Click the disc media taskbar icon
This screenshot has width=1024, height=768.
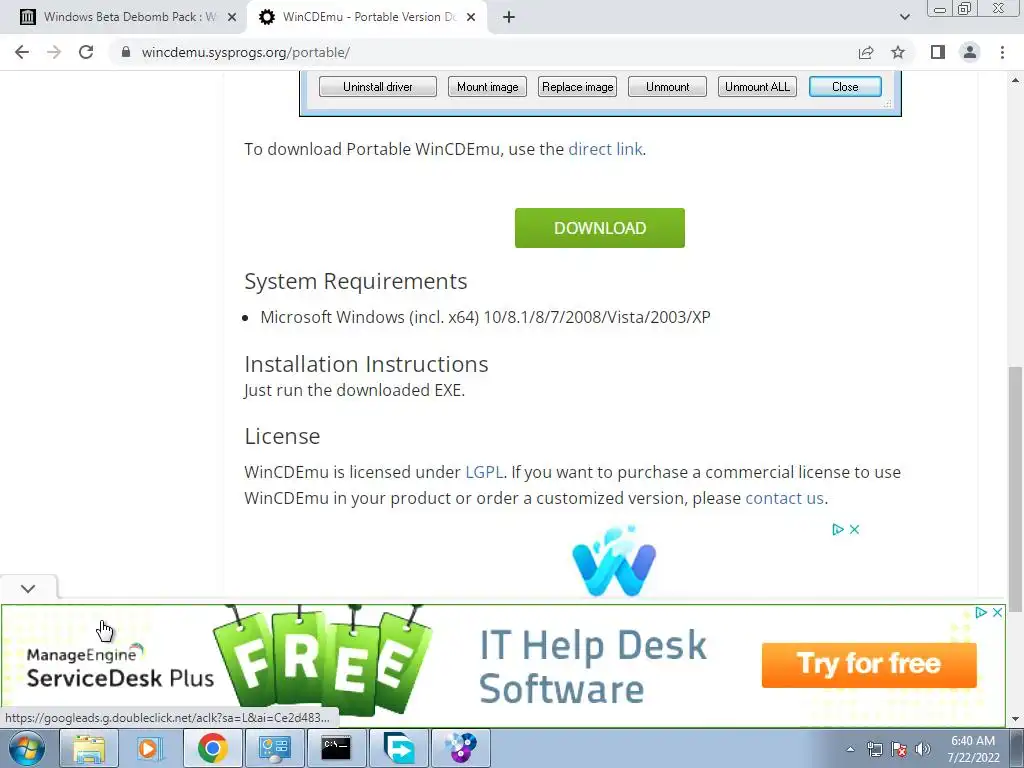(460, 748)
